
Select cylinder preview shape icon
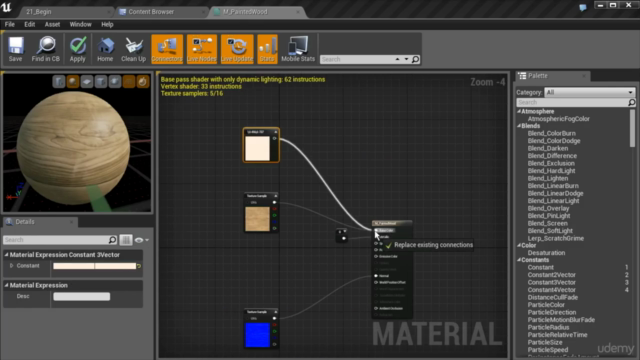pyautogui.click(x=59, y=82)
